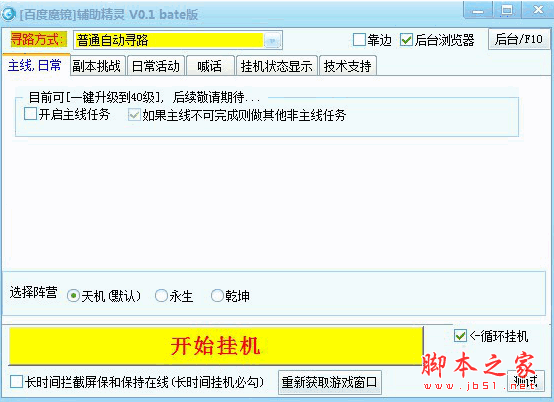Viewport: 554px width, 402px height.
Task: Maximize the 辅助精灵 window
Action: coord(507,10)
